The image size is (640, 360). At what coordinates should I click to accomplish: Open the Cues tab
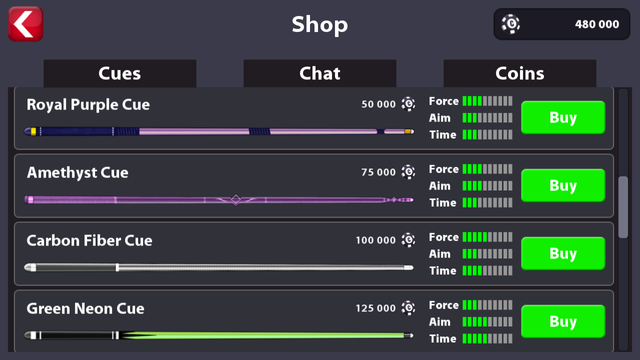(x=120, y=73)
